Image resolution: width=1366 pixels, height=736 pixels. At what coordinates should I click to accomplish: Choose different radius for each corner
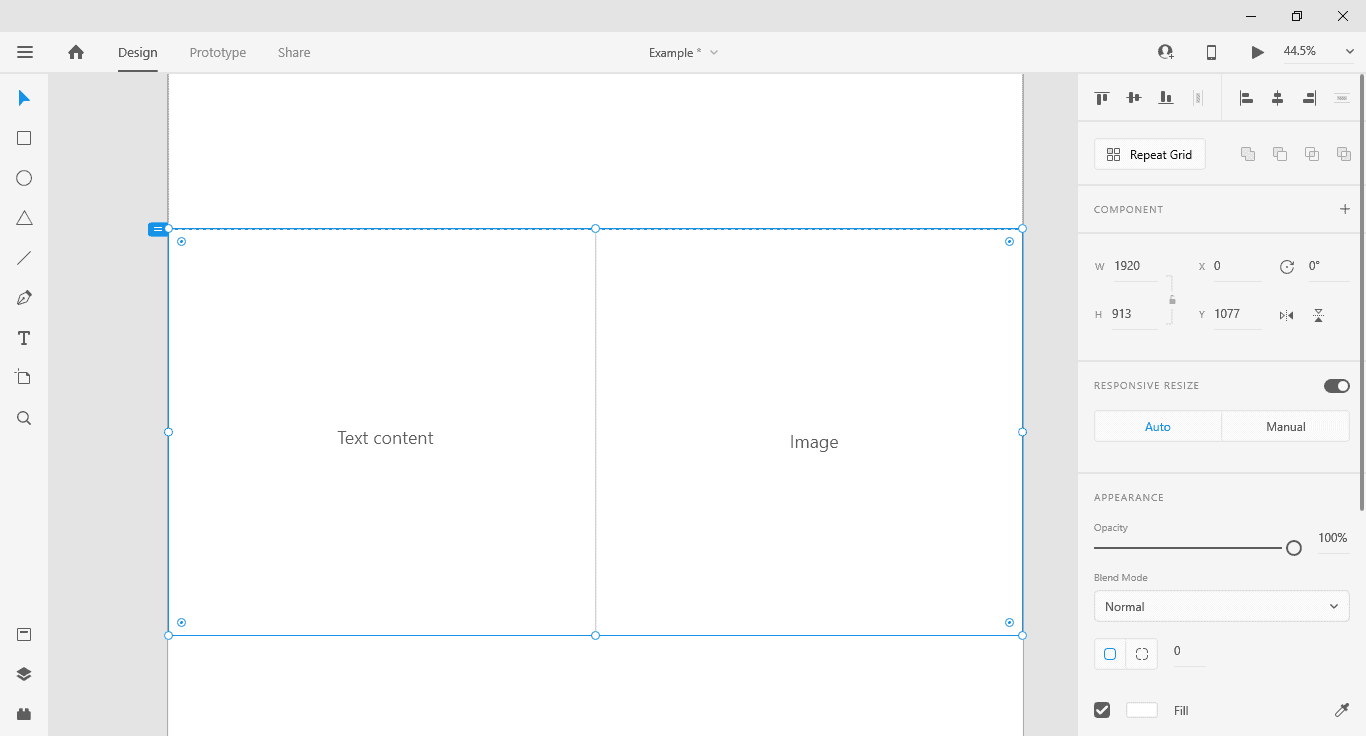pos(1141,654)
